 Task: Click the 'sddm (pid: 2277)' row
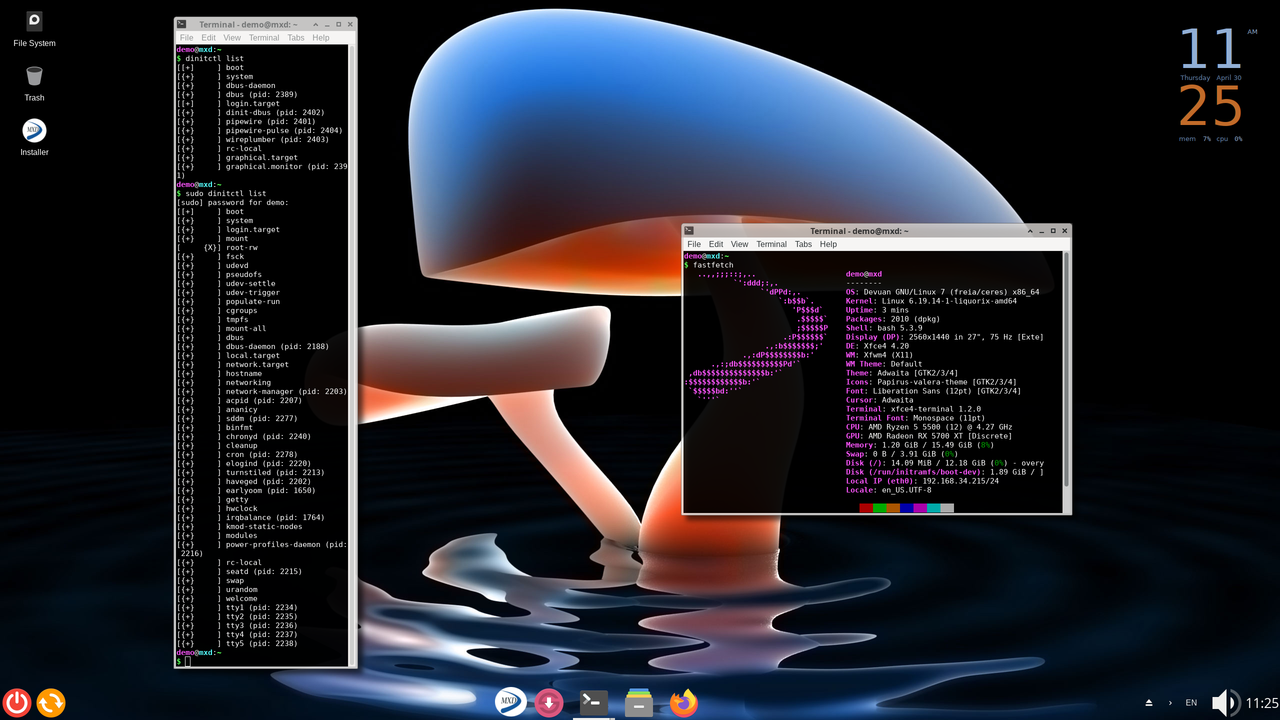click(236, 419)
